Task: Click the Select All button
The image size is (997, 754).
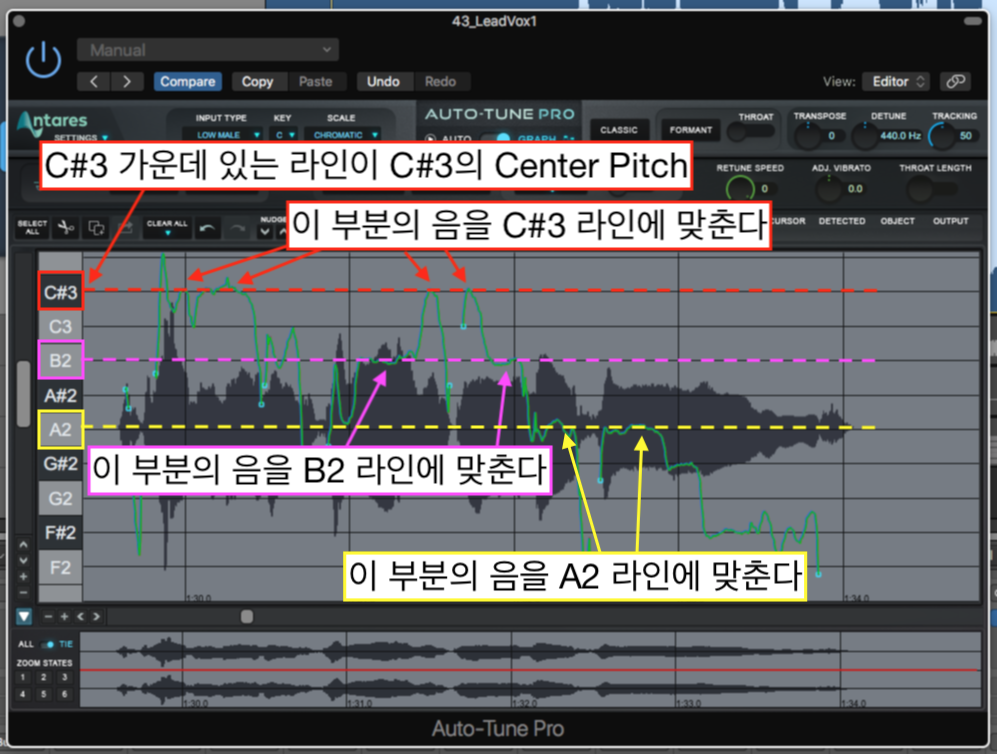Action: click(32, 228)
